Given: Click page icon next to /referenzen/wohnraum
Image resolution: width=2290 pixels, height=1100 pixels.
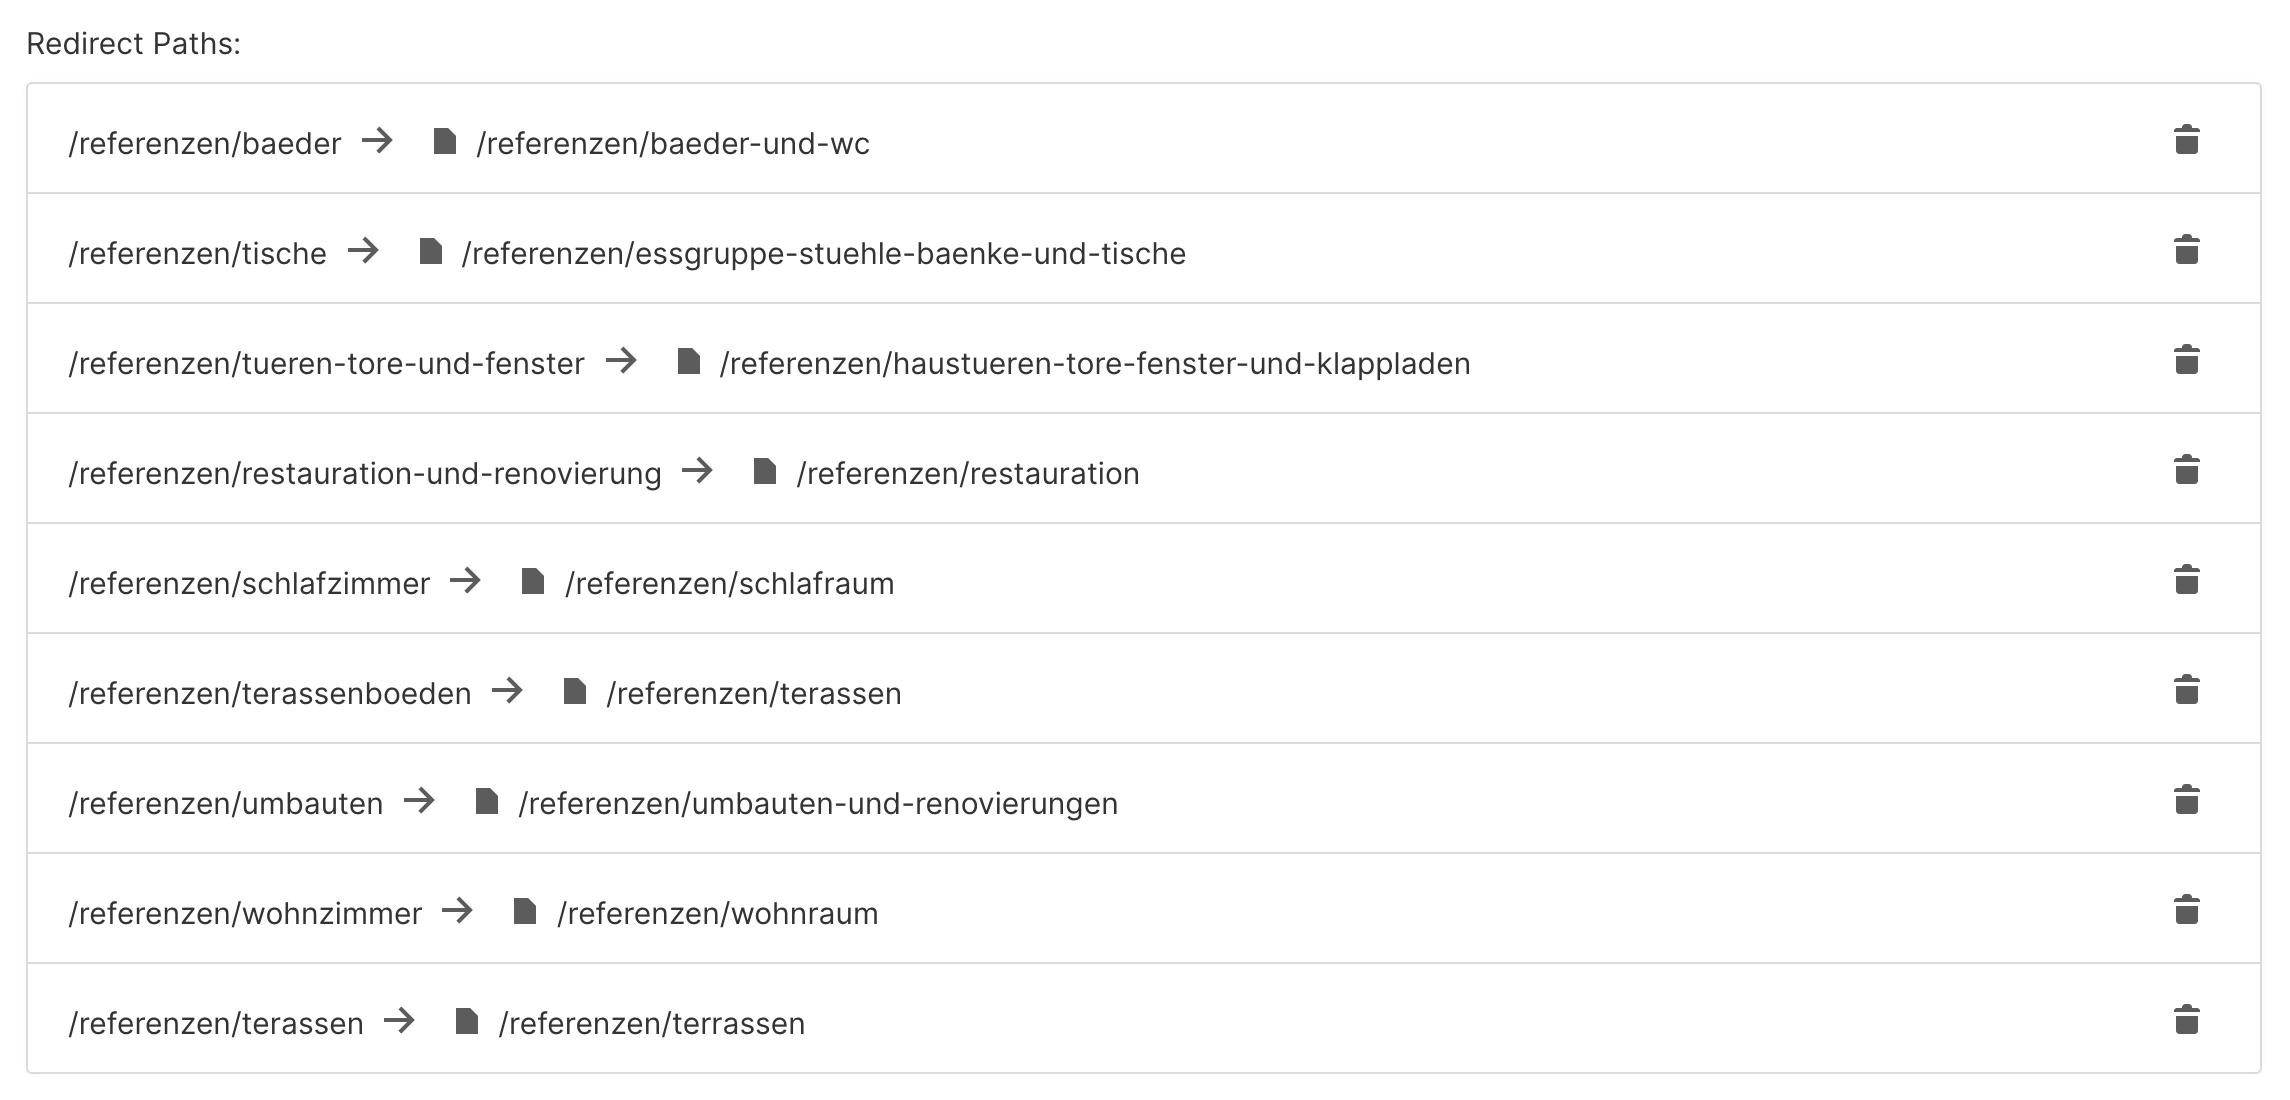Looking at the screenshot, I should (524, 912).
